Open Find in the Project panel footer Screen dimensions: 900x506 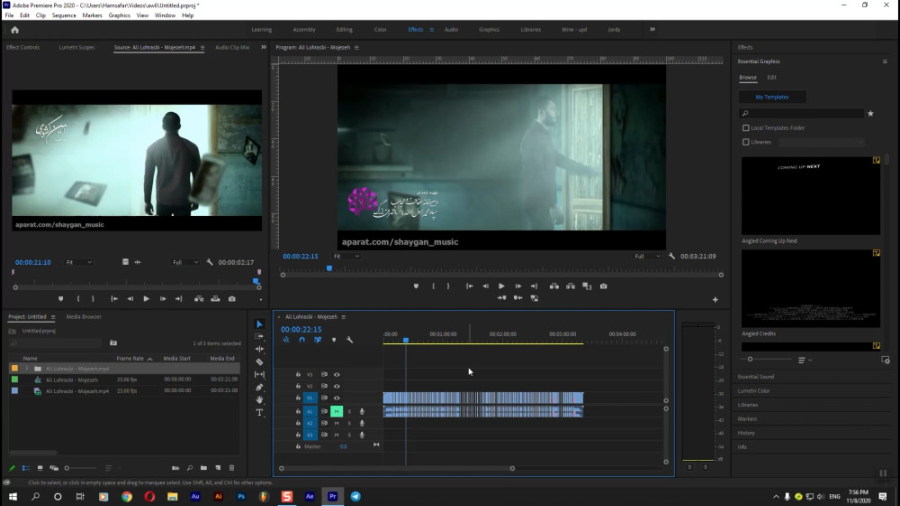coord(190,468)
